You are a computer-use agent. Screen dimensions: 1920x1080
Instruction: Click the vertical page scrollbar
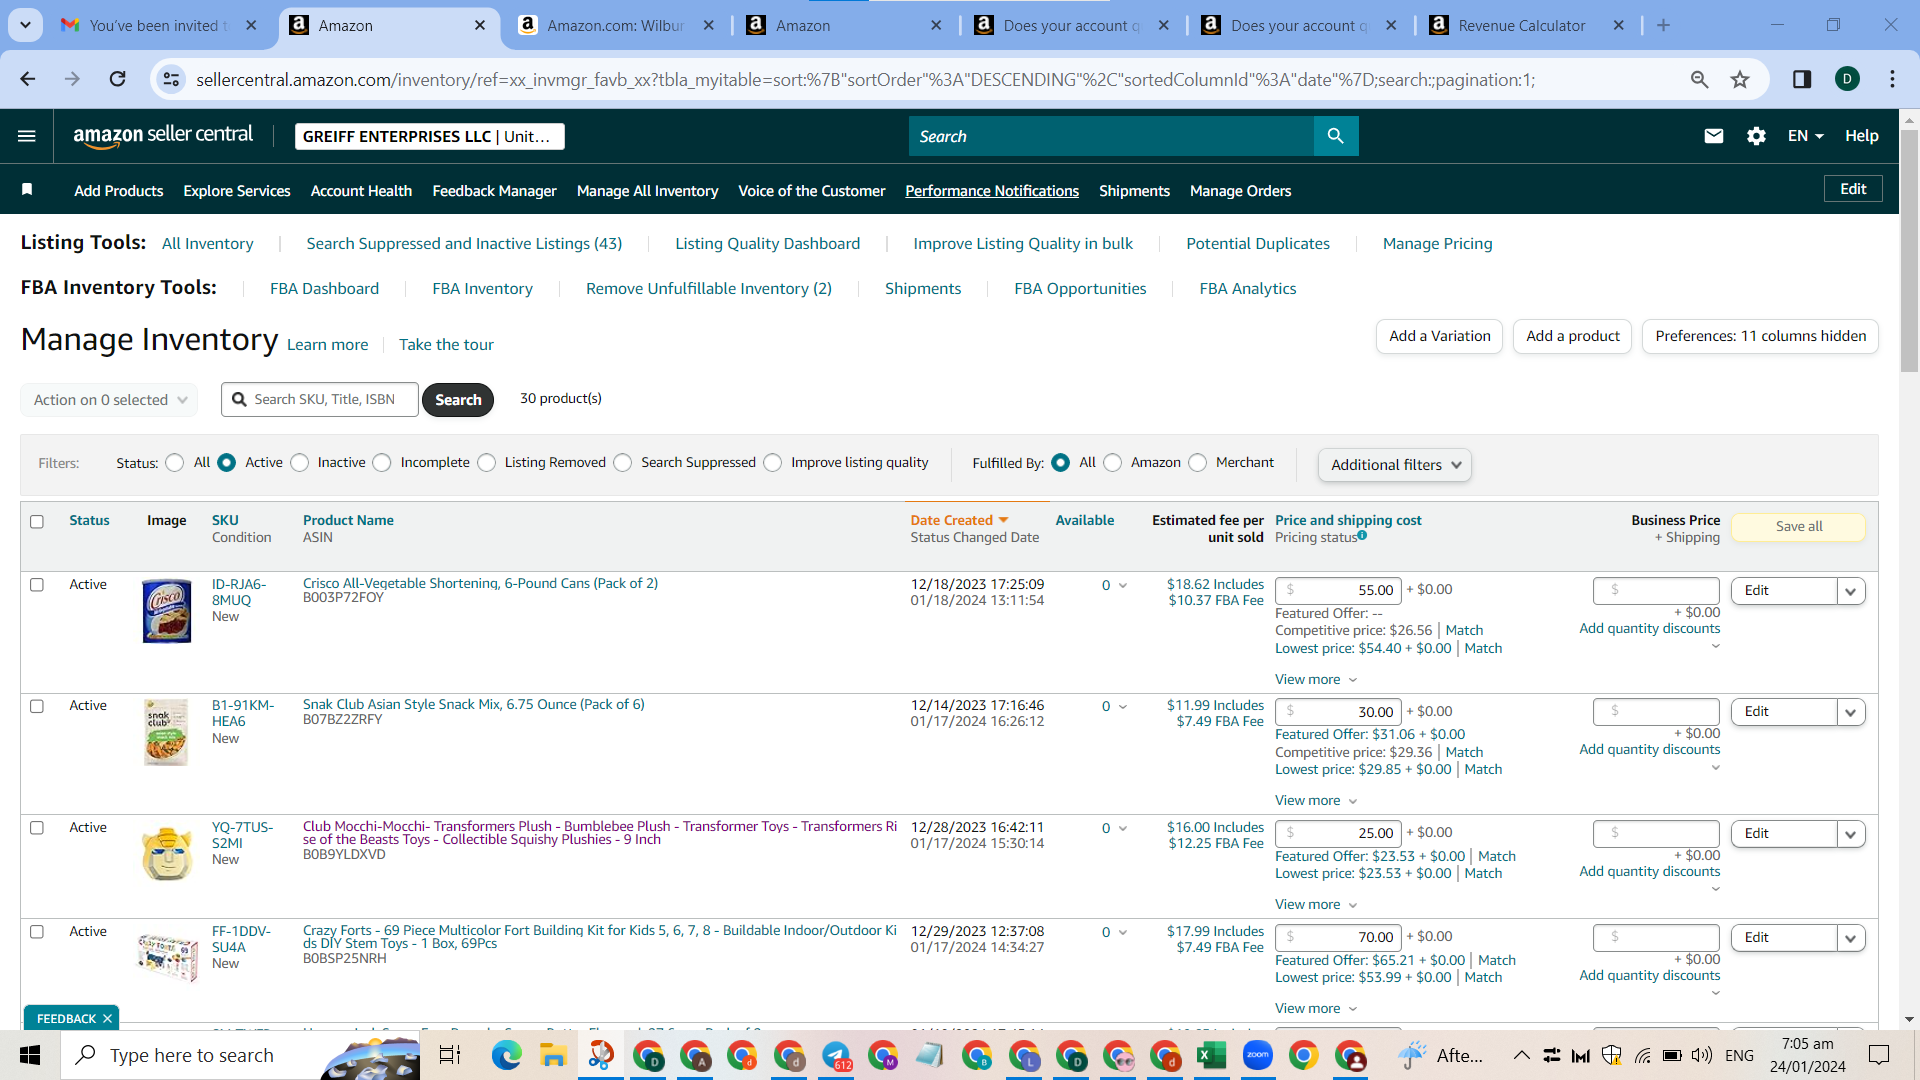(1909, 250)
